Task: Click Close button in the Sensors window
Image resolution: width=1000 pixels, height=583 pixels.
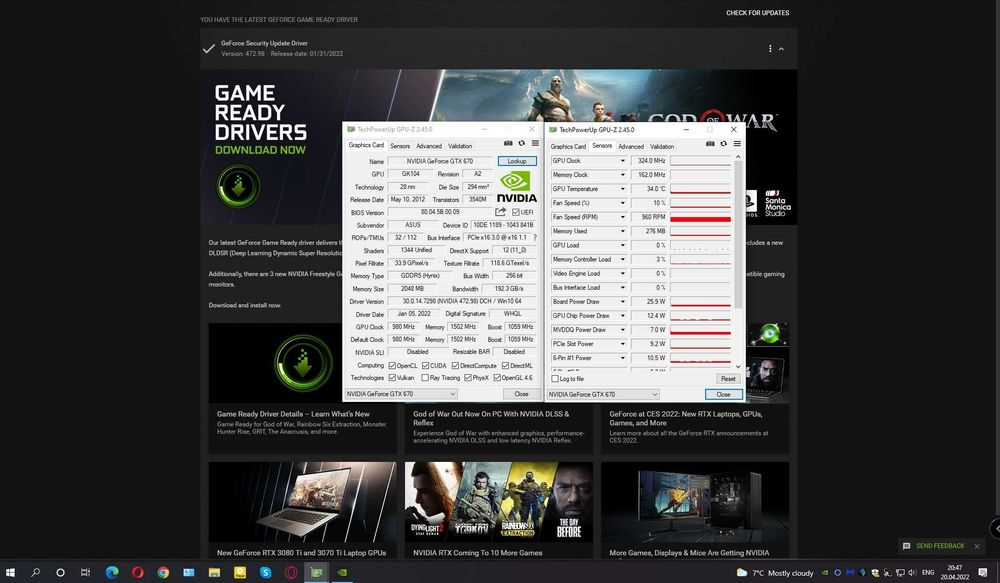Action: [723, 394]
